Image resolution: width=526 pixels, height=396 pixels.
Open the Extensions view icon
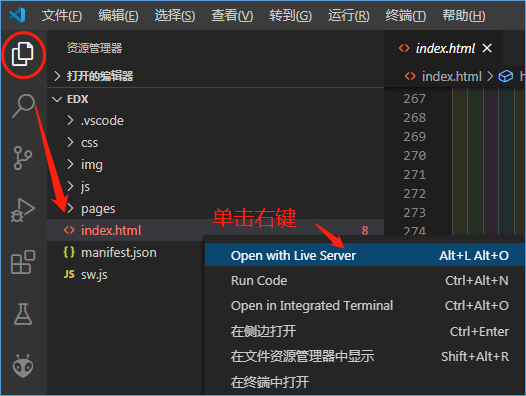point(23,262)
